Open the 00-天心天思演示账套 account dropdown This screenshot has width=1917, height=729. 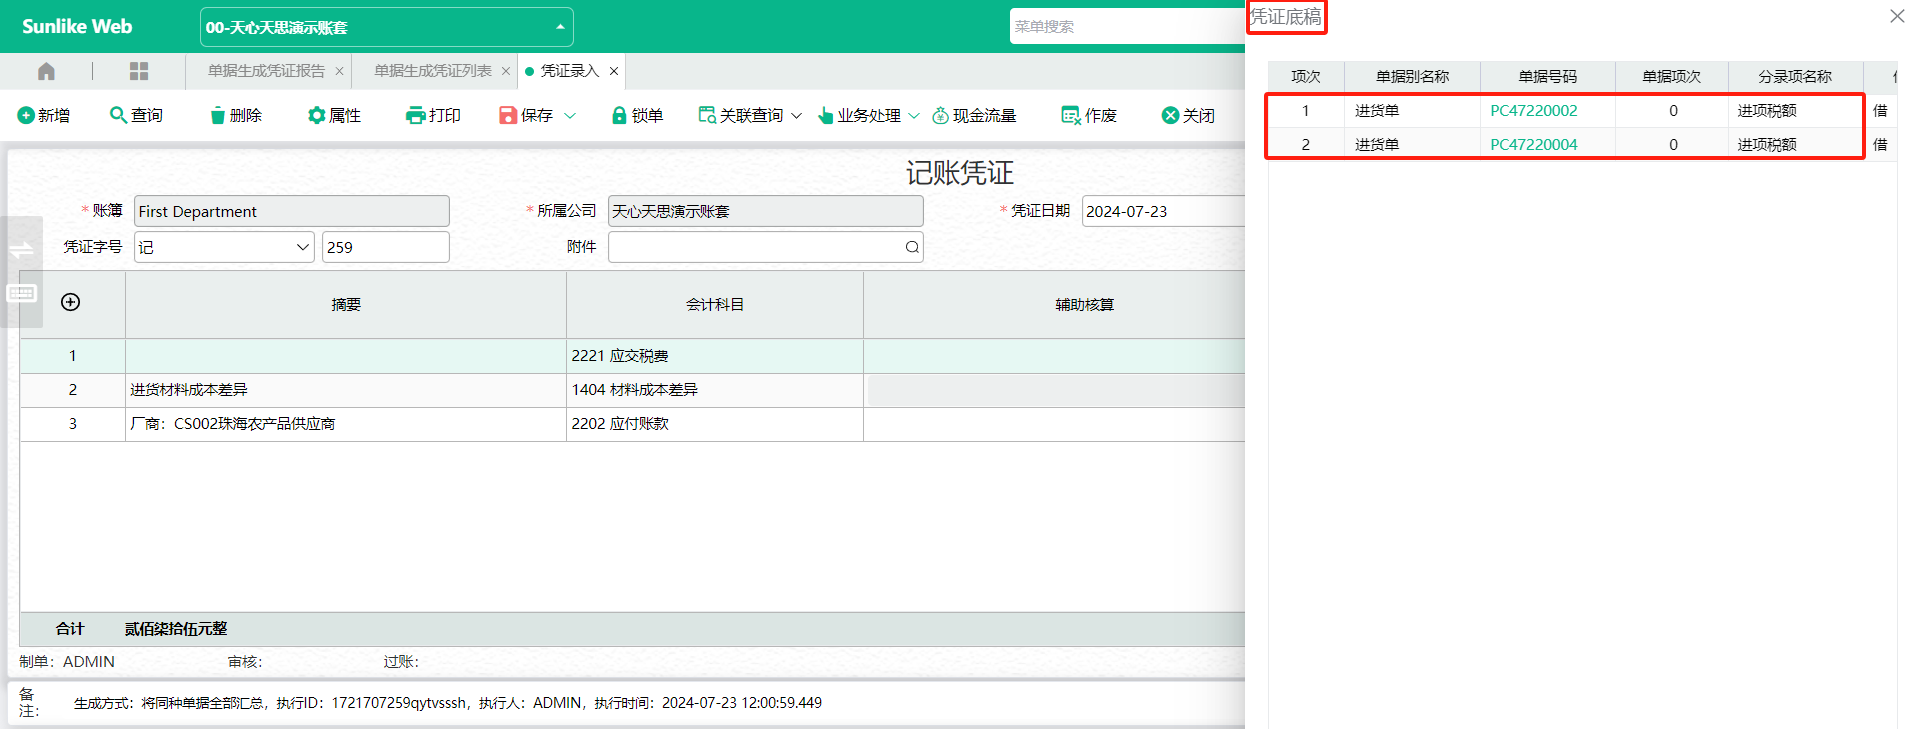(x=386, y=27)
